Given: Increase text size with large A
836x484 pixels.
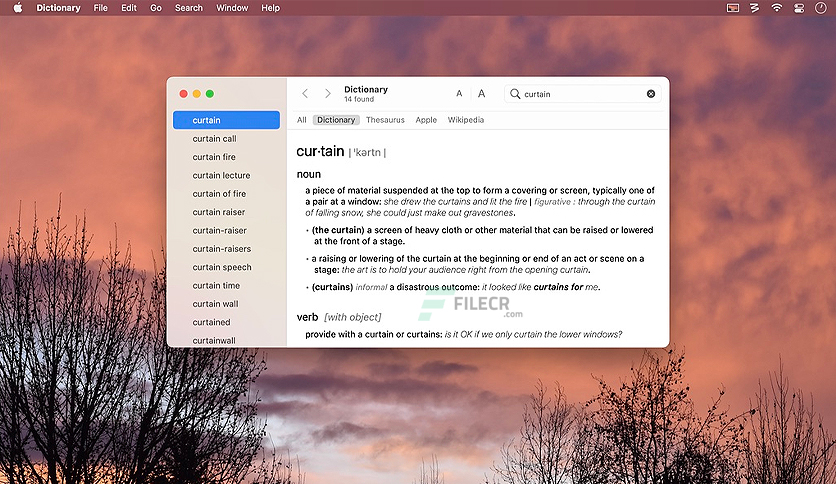Looking at the screenshot, I should [x=481, y=94].
